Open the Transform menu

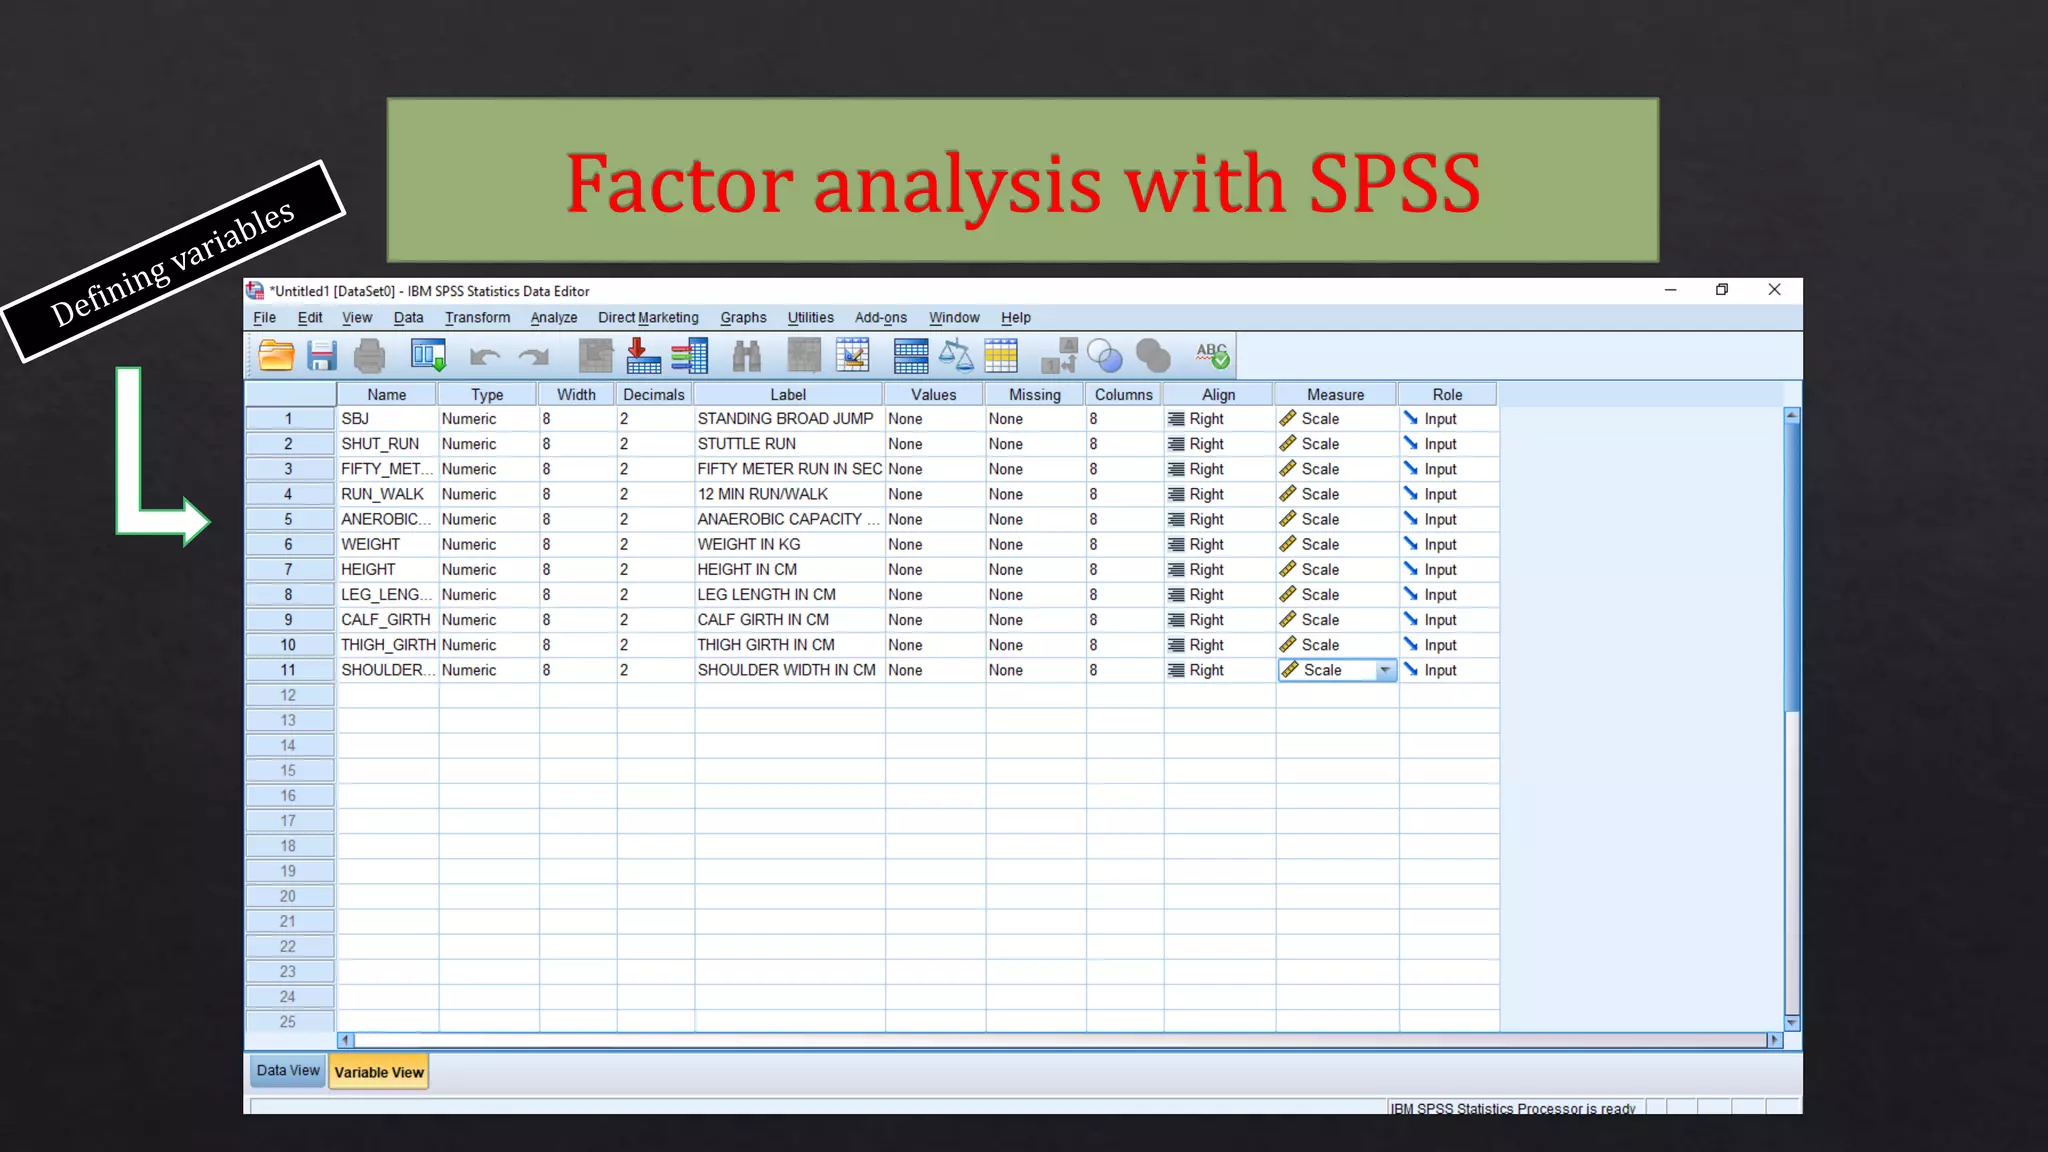click(477, 318)
